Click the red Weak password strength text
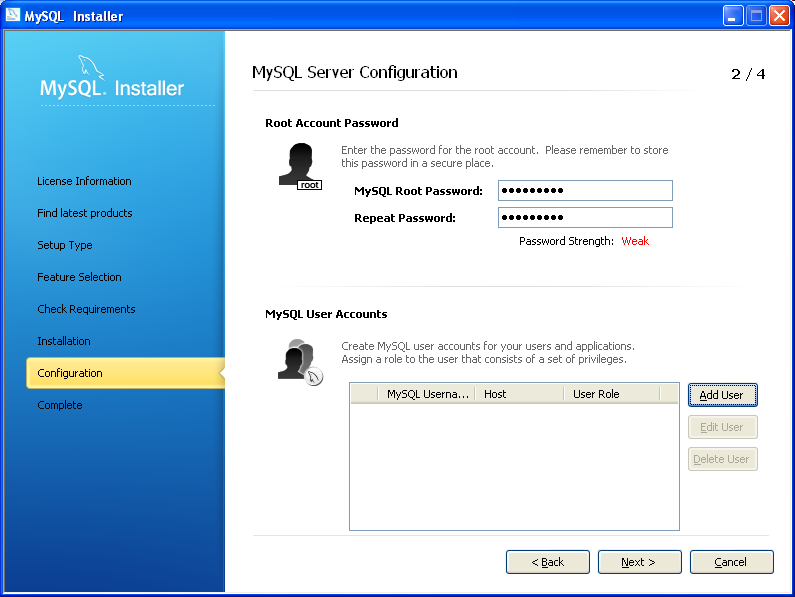 click(x=635, y=241)
